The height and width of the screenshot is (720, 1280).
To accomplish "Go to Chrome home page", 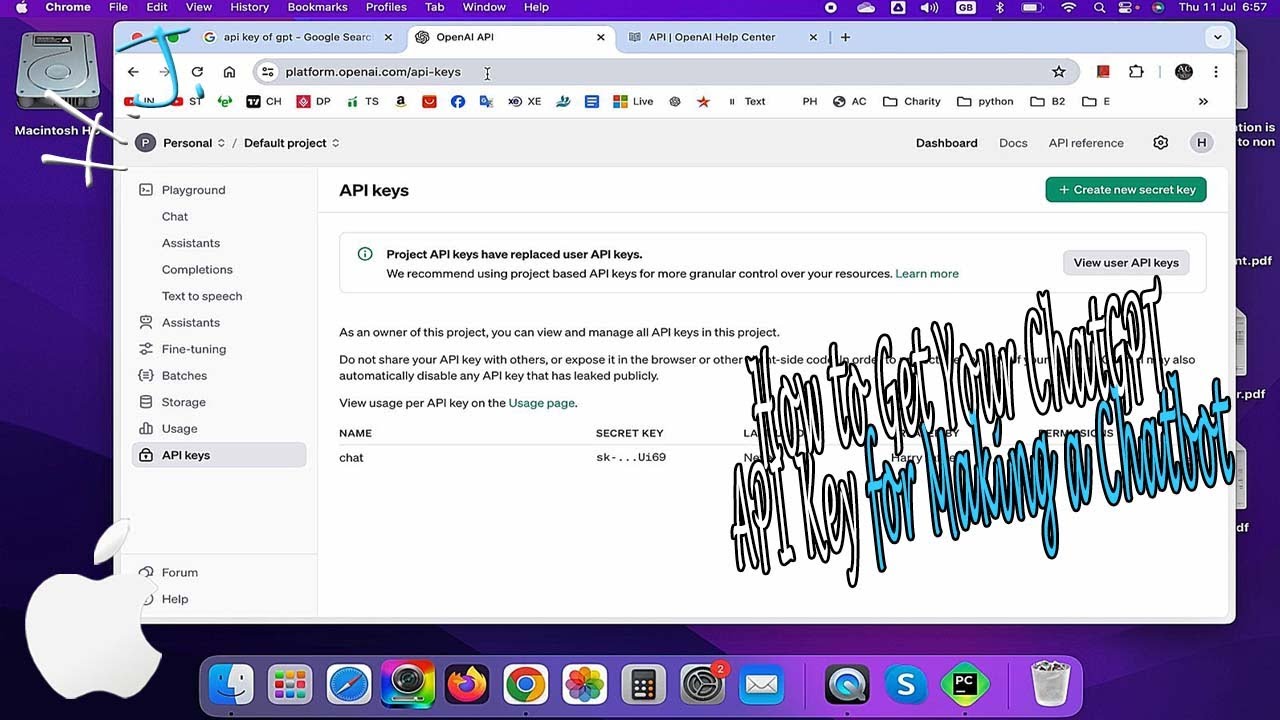I will 229,72.
